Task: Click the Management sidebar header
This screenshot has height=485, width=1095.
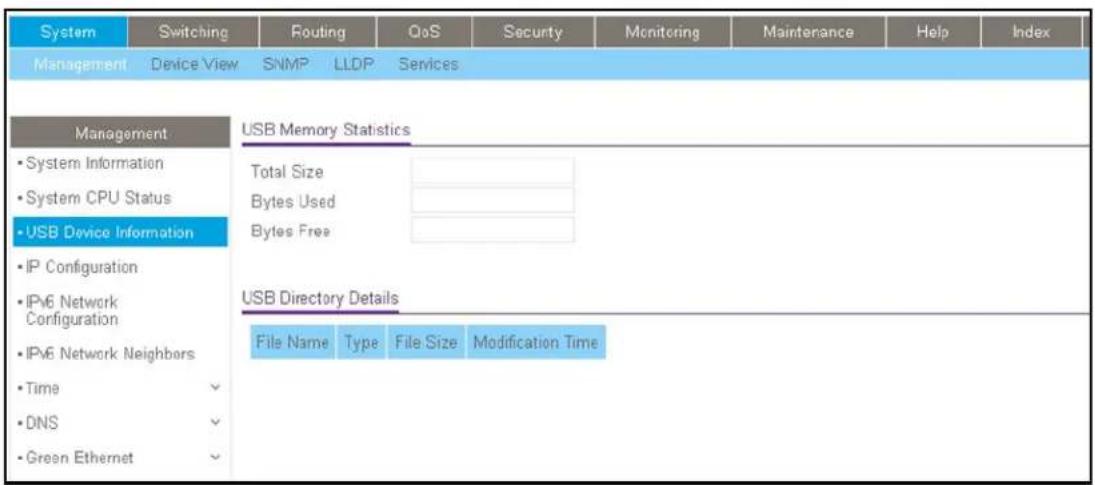Action: pyautogui.click(x=122, y=133)
